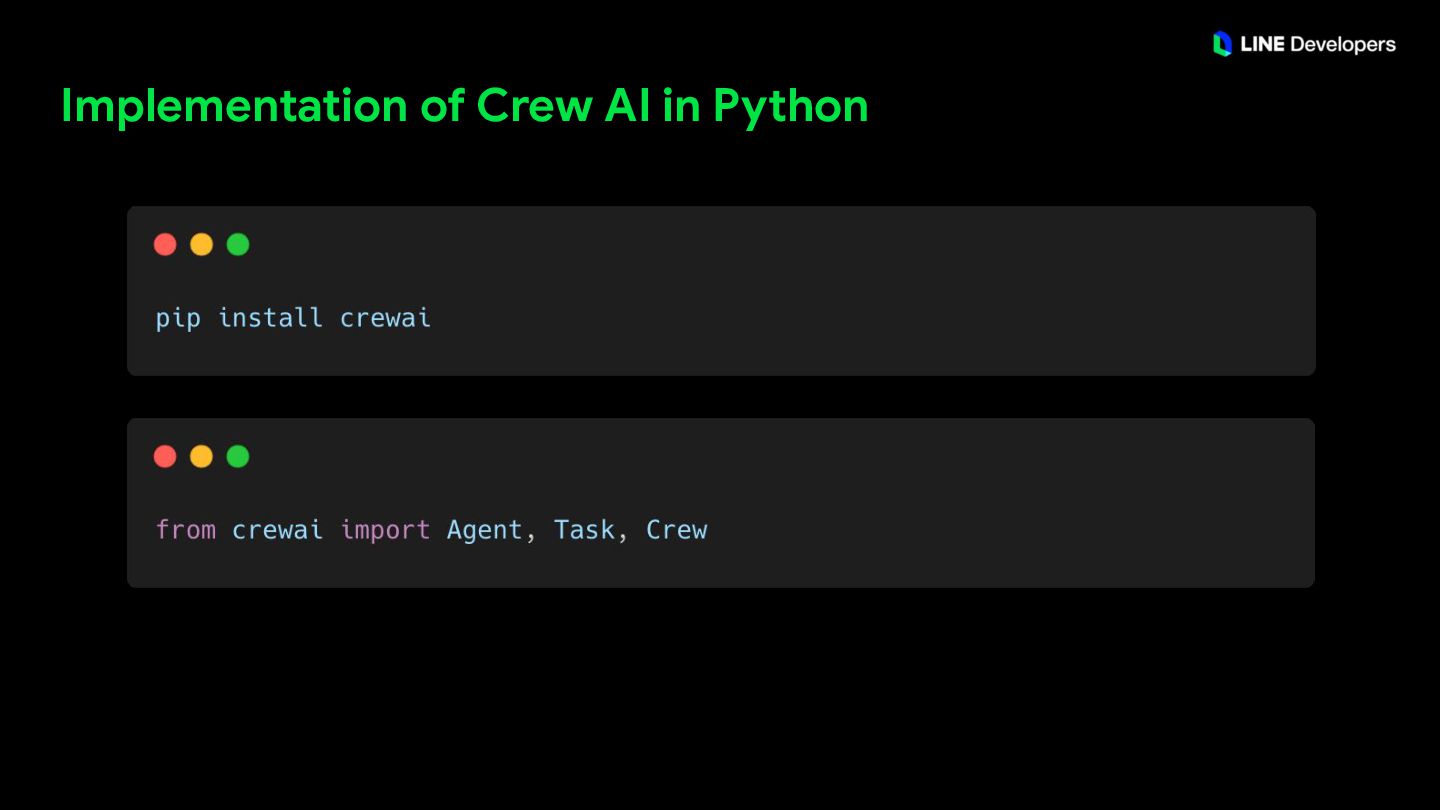Screen dimensions: 1440x810
Task: Click the red dot in import code window
Action: (x=165, y=456)
